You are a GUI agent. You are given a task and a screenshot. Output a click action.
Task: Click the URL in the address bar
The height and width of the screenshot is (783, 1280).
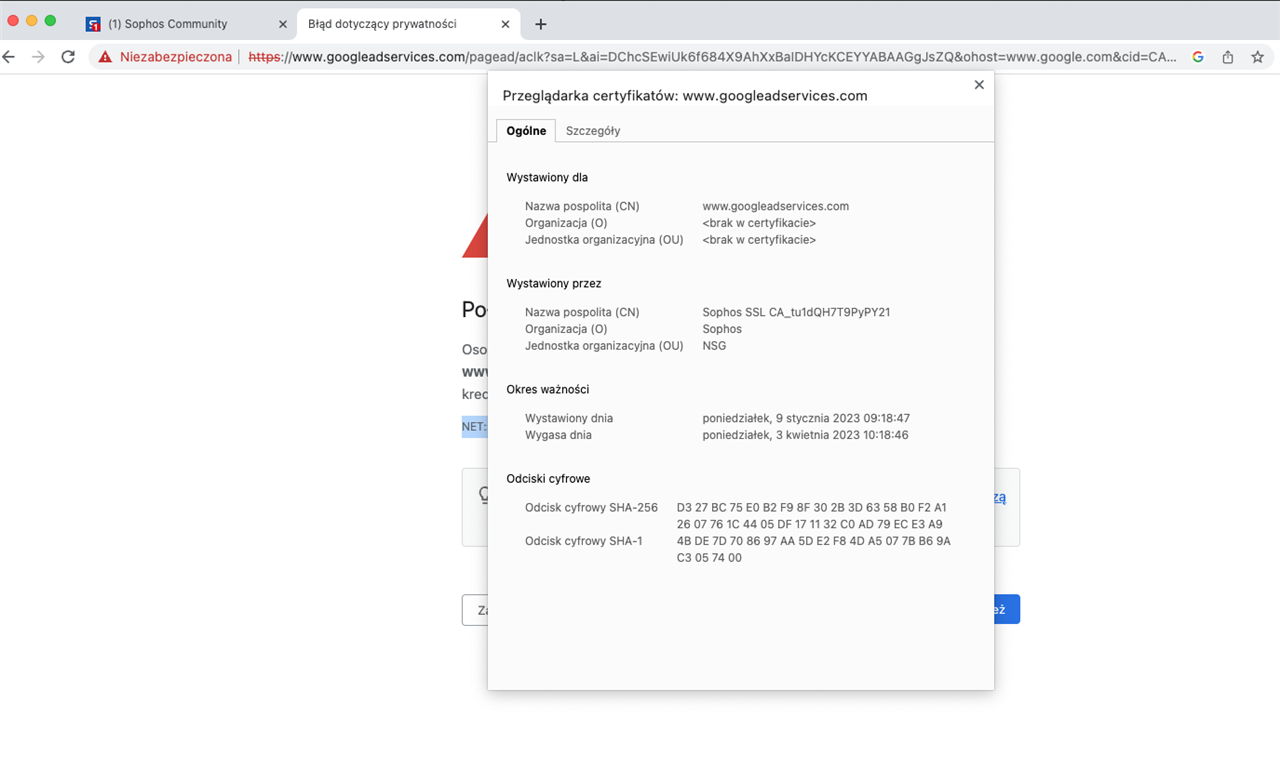(x=712, y=57)
